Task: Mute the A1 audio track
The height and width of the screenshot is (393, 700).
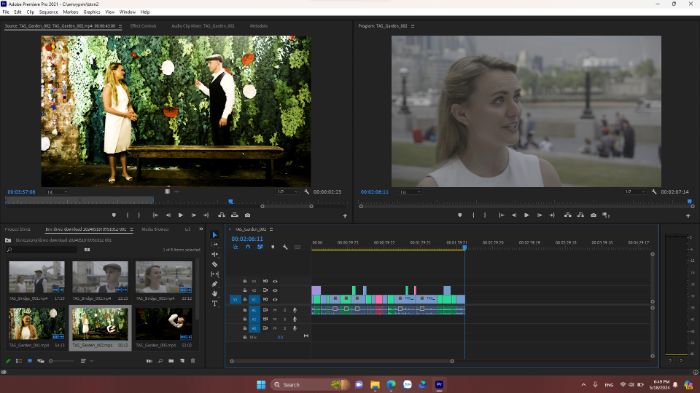Action: 275,310
